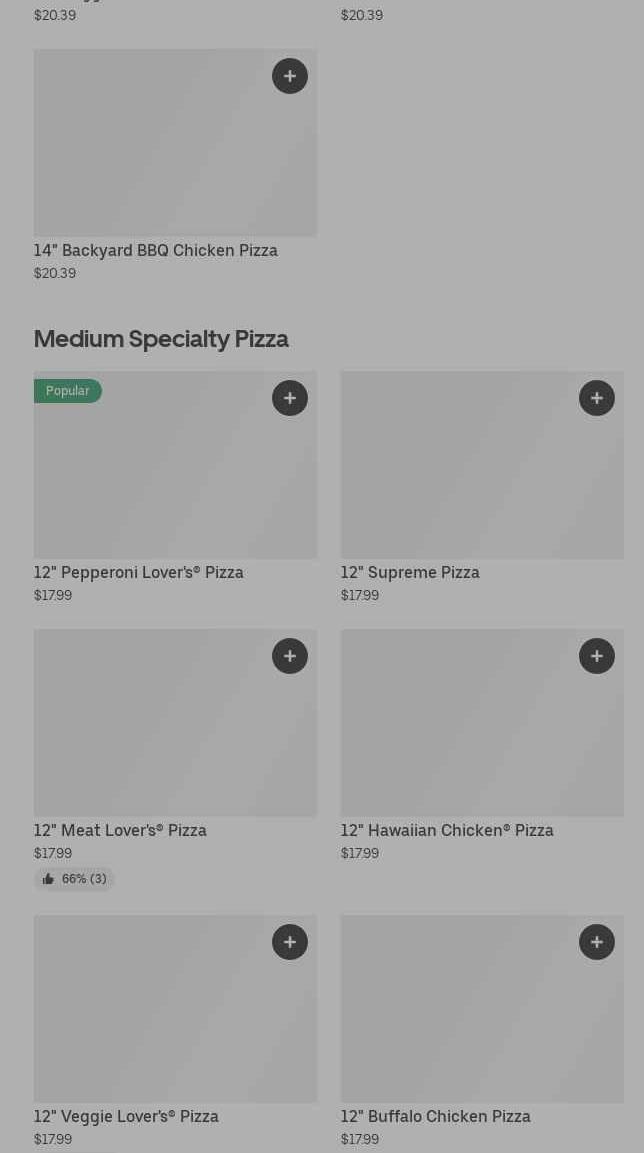Screen dimensions: 644x1153
Task: Select 12" Veggie Lover's Pizza title
Action: pyautogui.click(x=126, y=1116)
